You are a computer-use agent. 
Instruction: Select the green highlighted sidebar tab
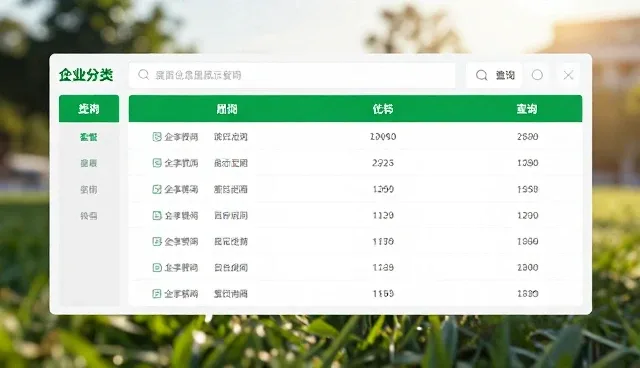coord(89,109)
